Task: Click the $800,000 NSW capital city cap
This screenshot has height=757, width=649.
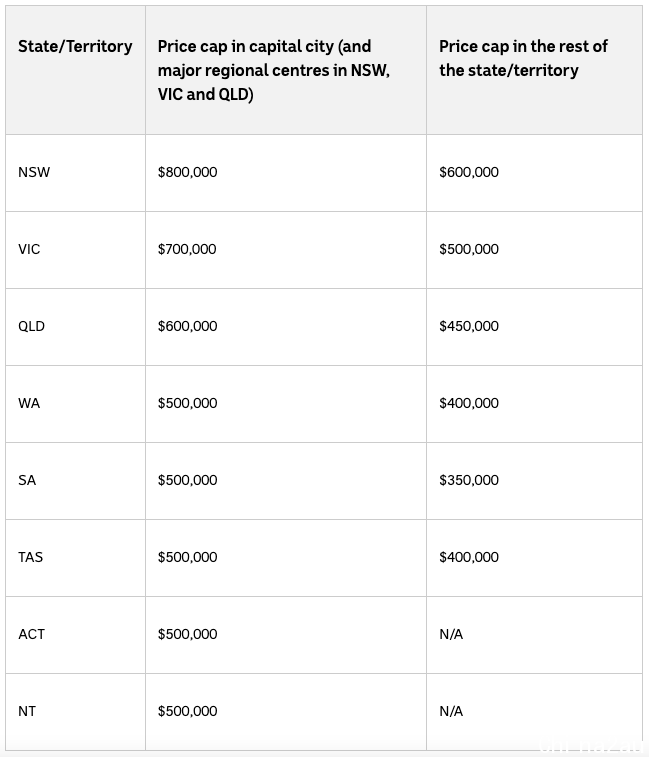Action: click(x=187, y=172)
